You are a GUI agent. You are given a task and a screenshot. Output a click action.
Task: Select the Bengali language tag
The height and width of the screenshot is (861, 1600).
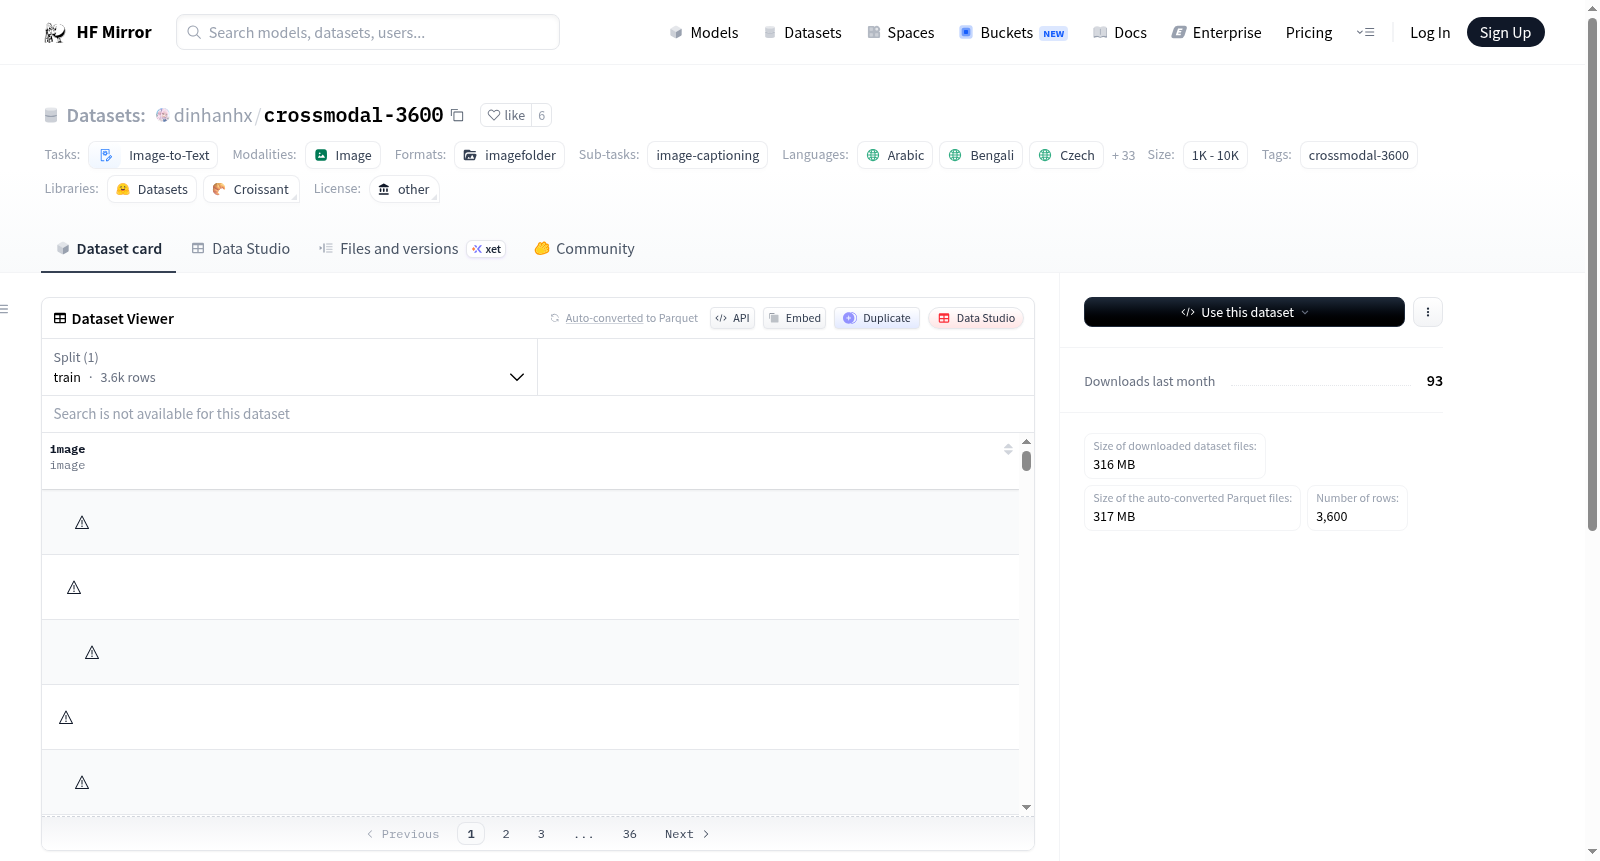(981, 155)
